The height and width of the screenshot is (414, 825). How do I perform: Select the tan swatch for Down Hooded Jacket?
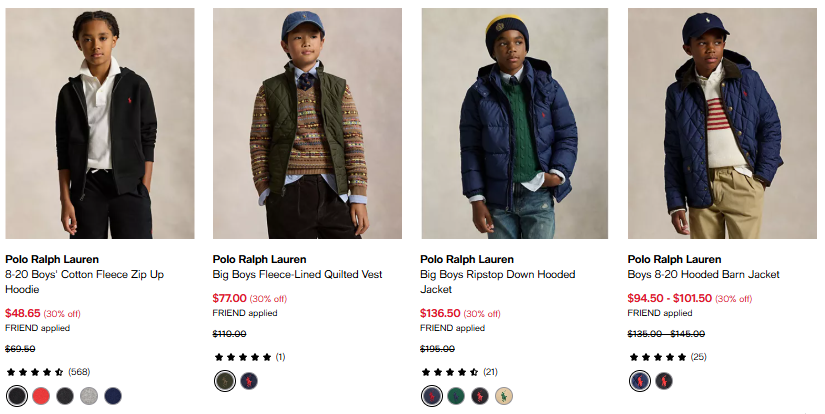pos(504,396)
